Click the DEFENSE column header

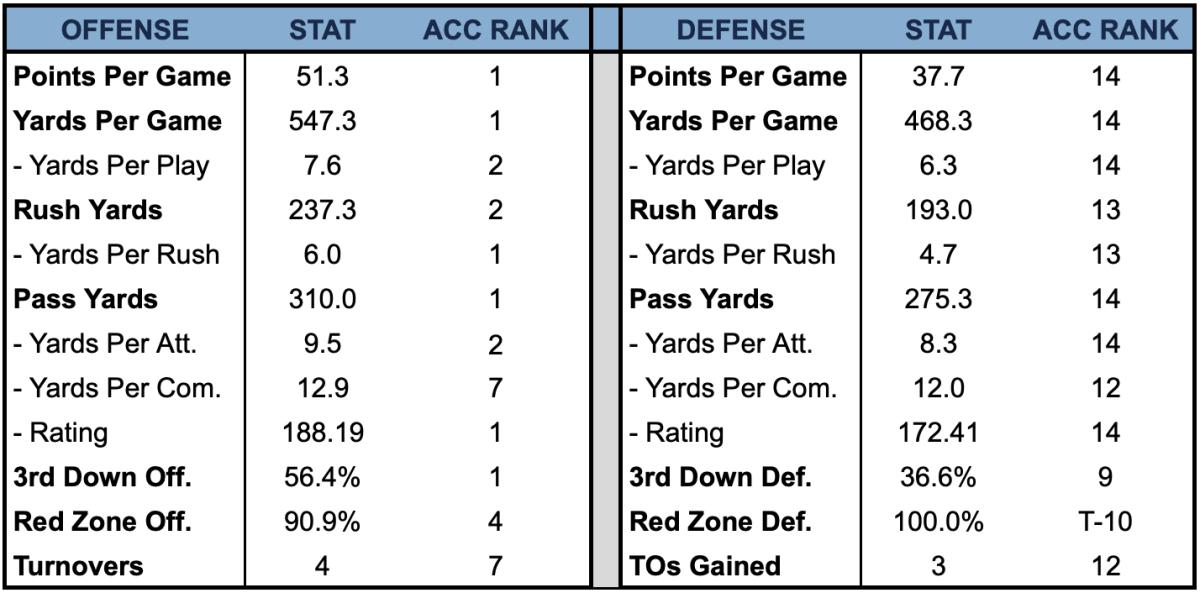[x=740, y=30]
